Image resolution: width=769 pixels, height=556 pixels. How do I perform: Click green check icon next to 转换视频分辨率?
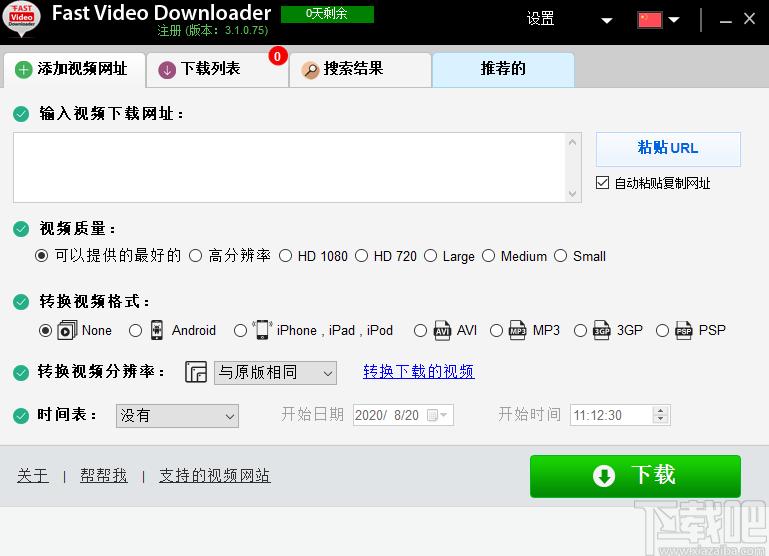[x=21, y=373]
